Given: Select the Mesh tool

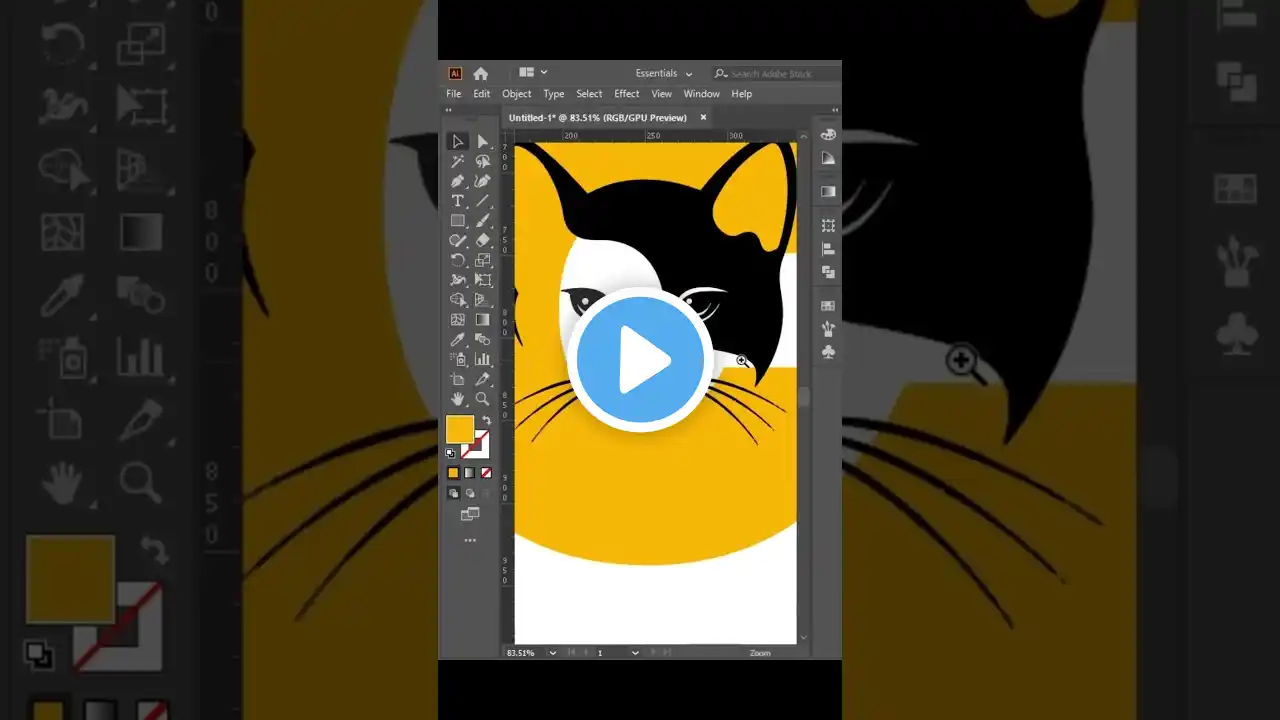Looking at the screenshot, I should pyautogui.click(x=458, y=320).
